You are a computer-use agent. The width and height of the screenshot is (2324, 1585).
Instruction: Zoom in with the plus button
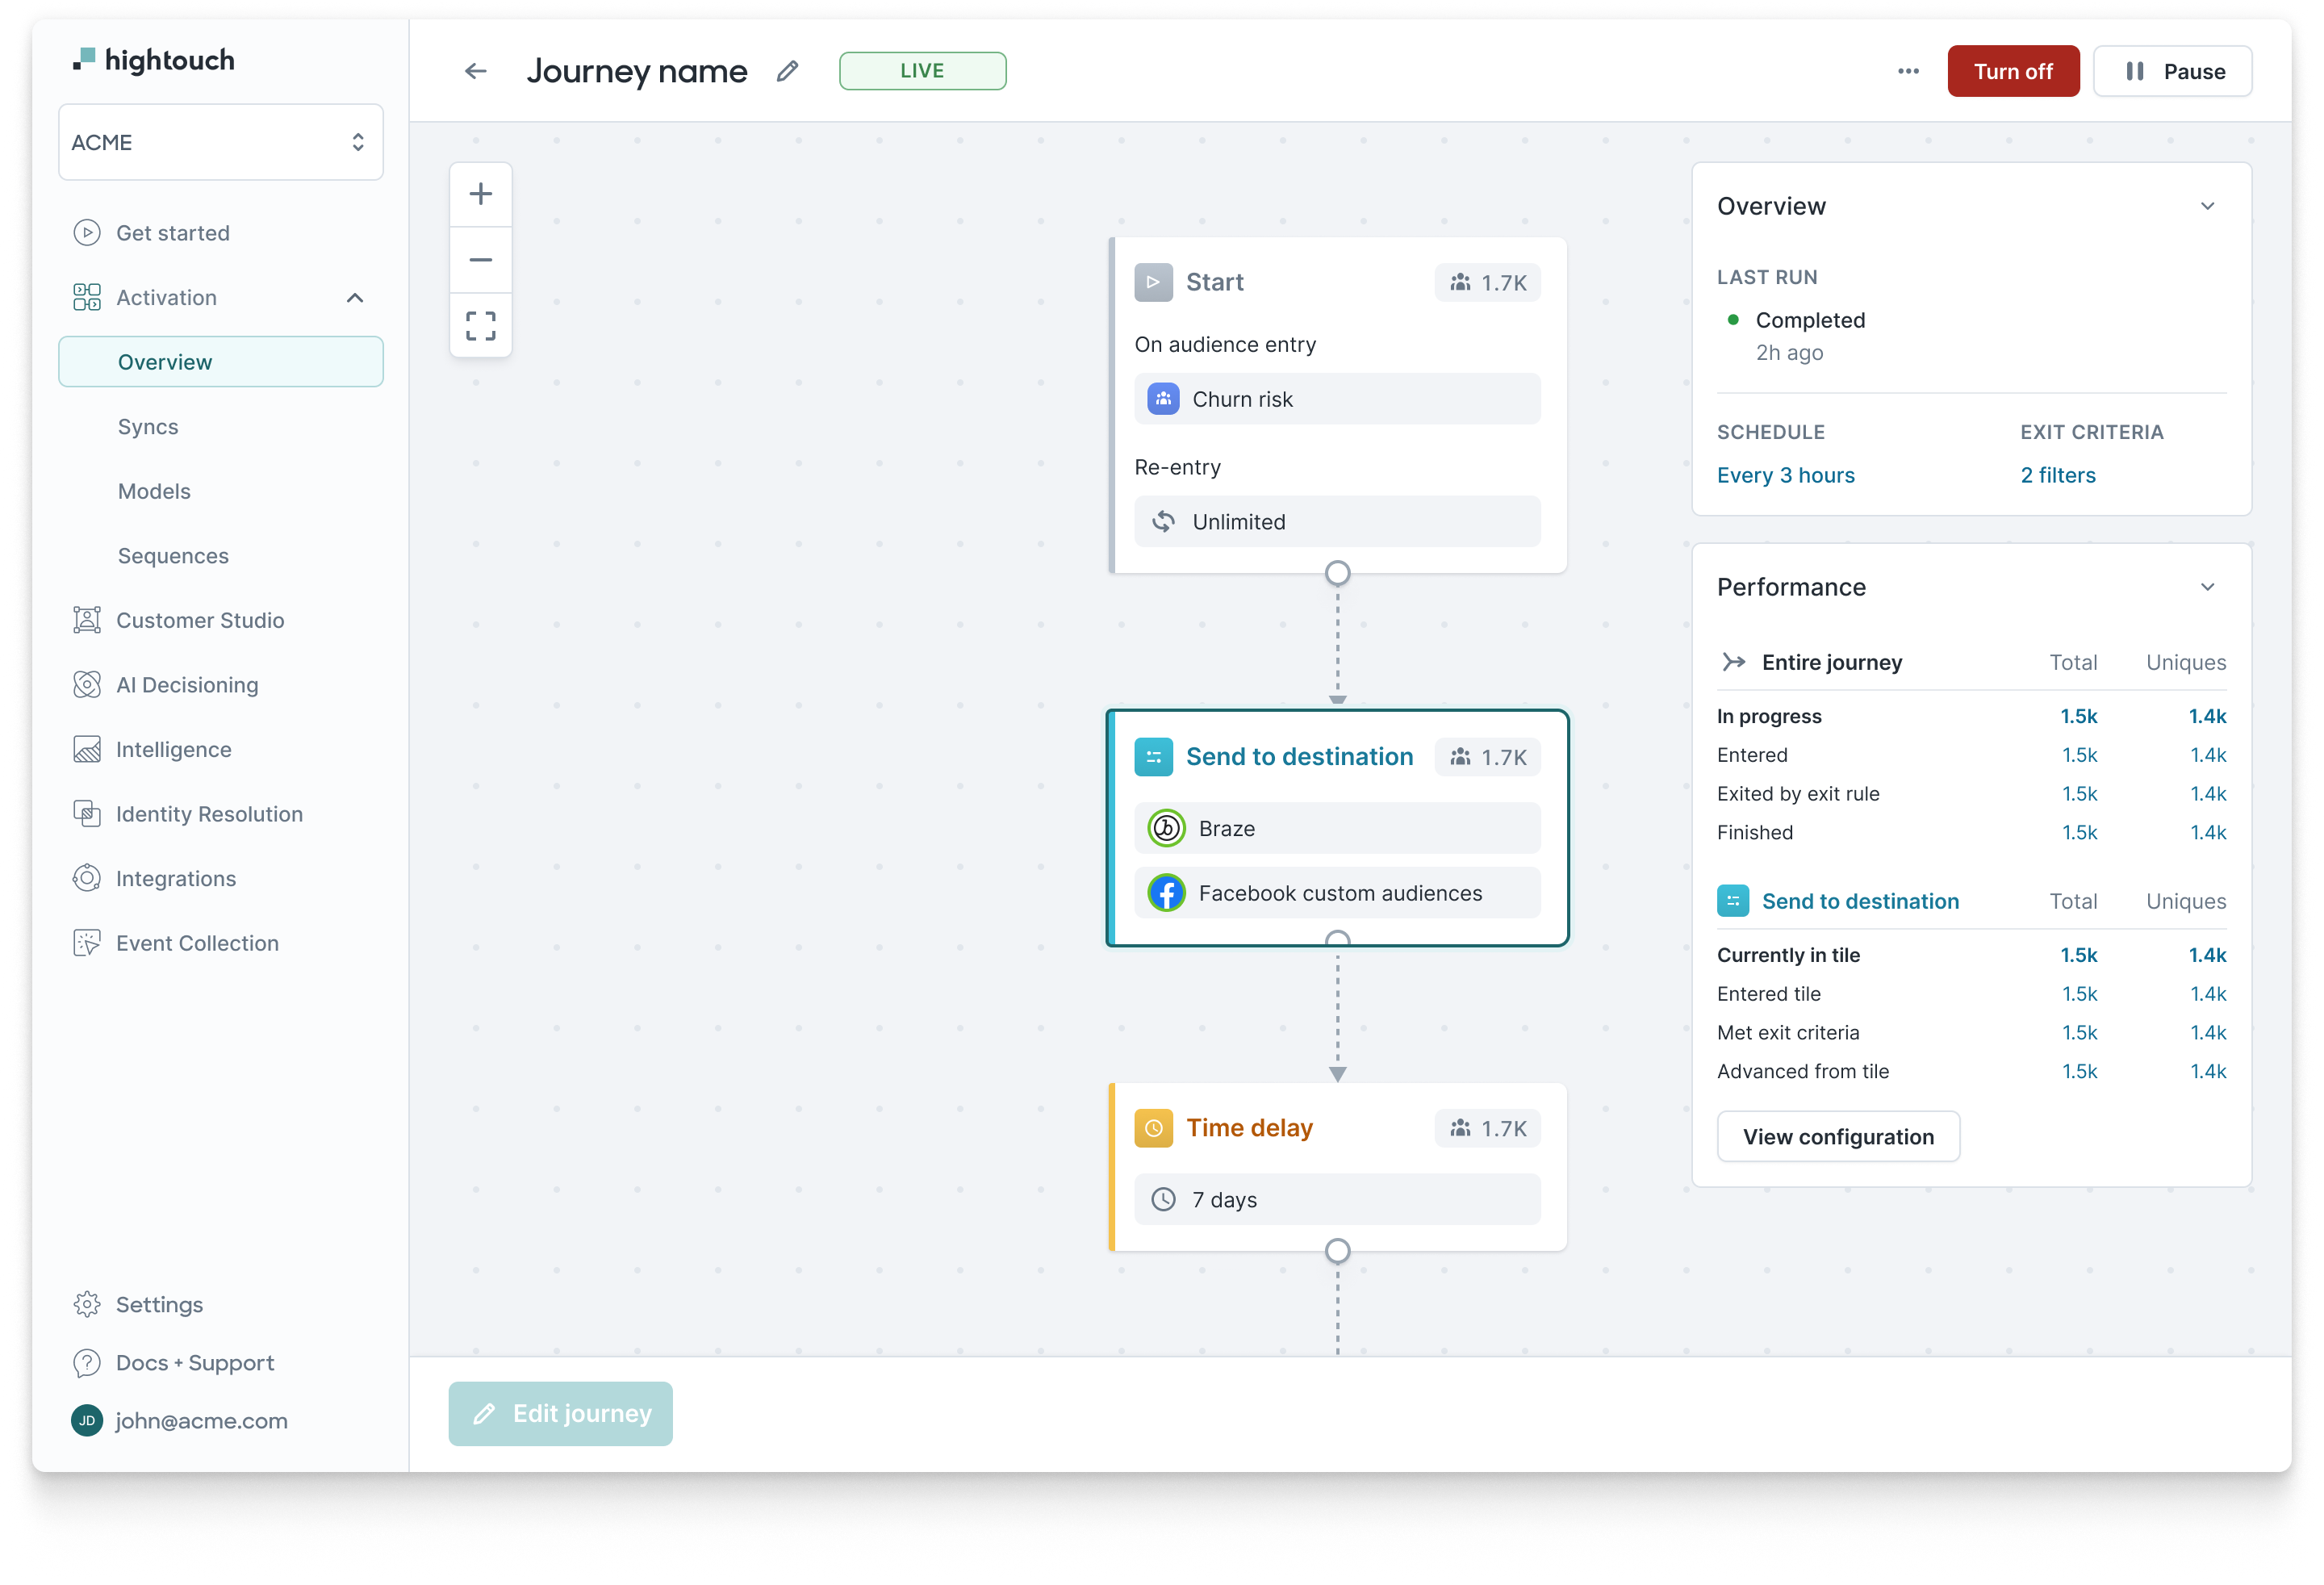[x=481, y=194]
